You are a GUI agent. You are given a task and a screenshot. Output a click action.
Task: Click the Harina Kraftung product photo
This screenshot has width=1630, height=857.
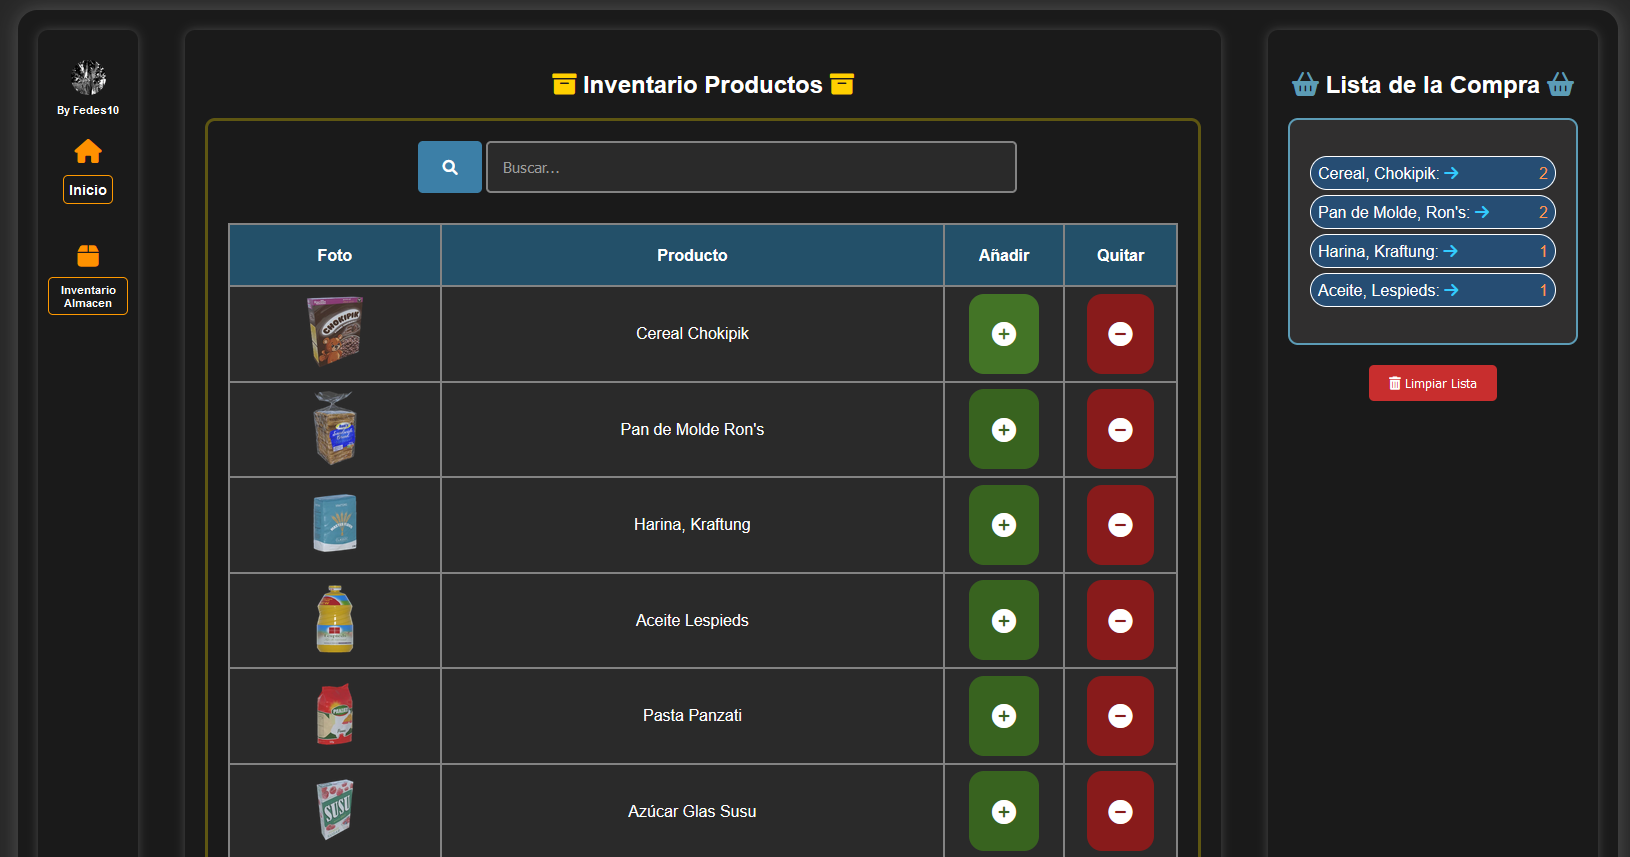335,523
